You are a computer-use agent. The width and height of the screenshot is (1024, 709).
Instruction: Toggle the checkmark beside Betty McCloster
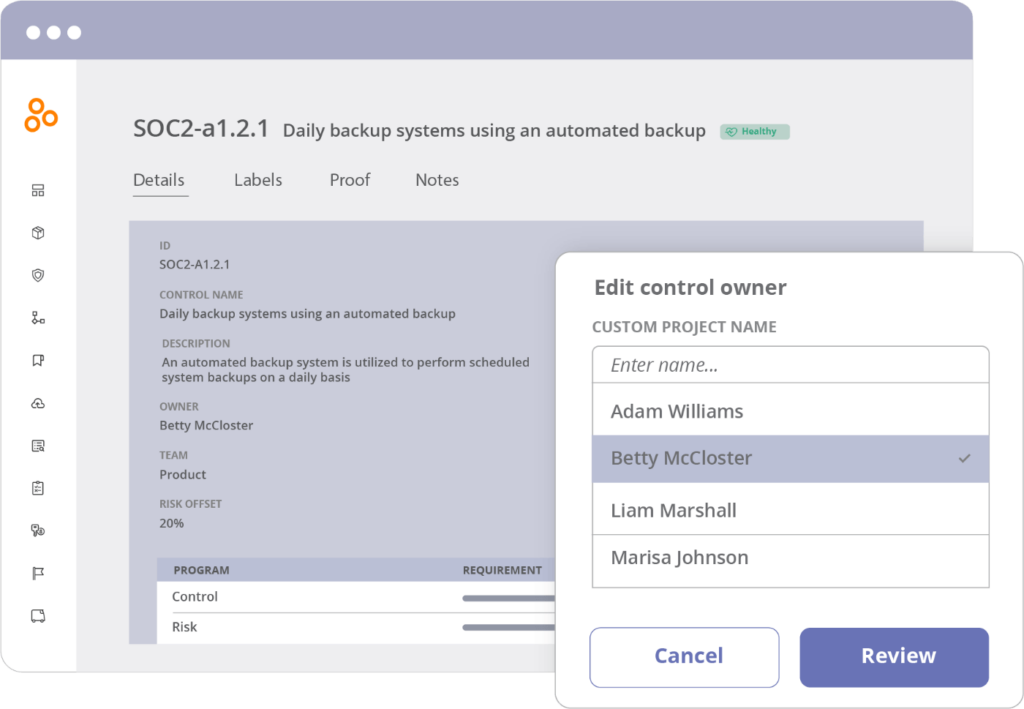pyautogui.click(x=964, y=458)
